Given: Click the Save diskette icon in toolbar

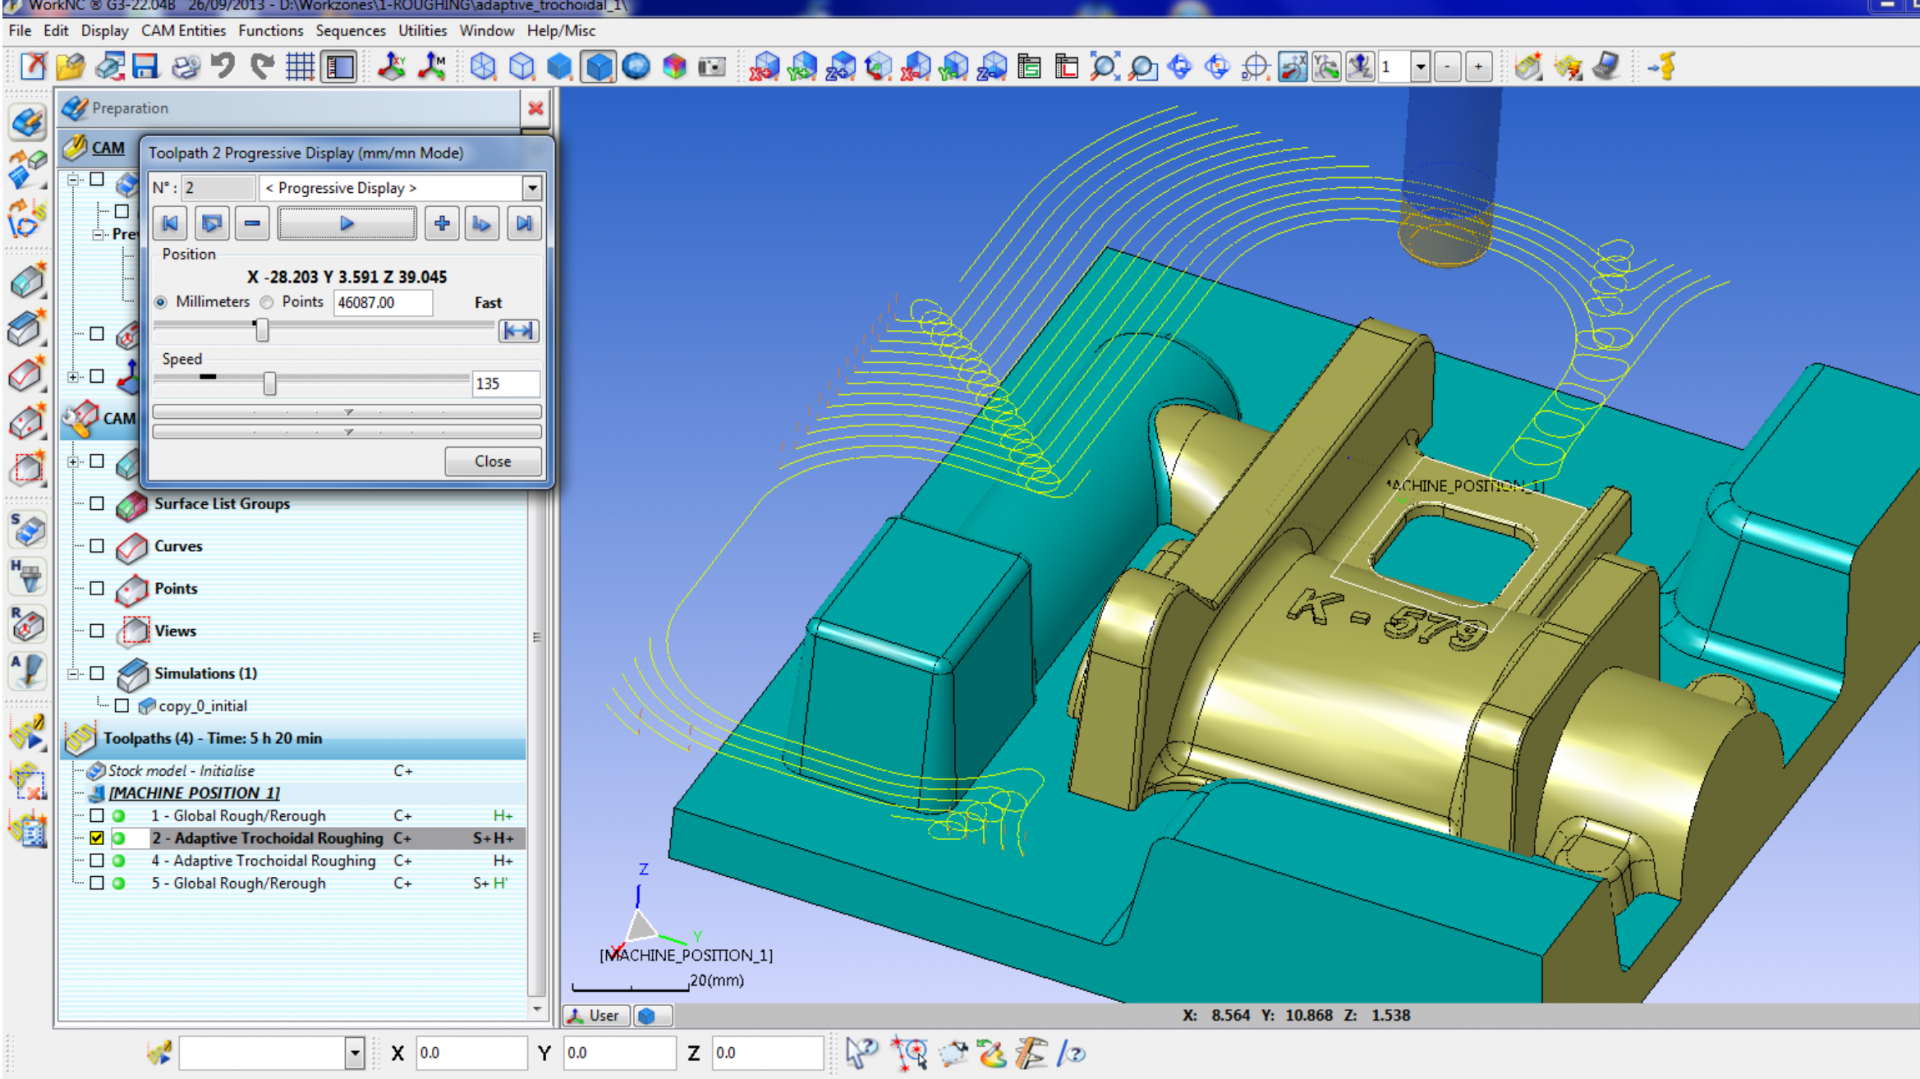Looking at the screenshot, I should 146,67.
